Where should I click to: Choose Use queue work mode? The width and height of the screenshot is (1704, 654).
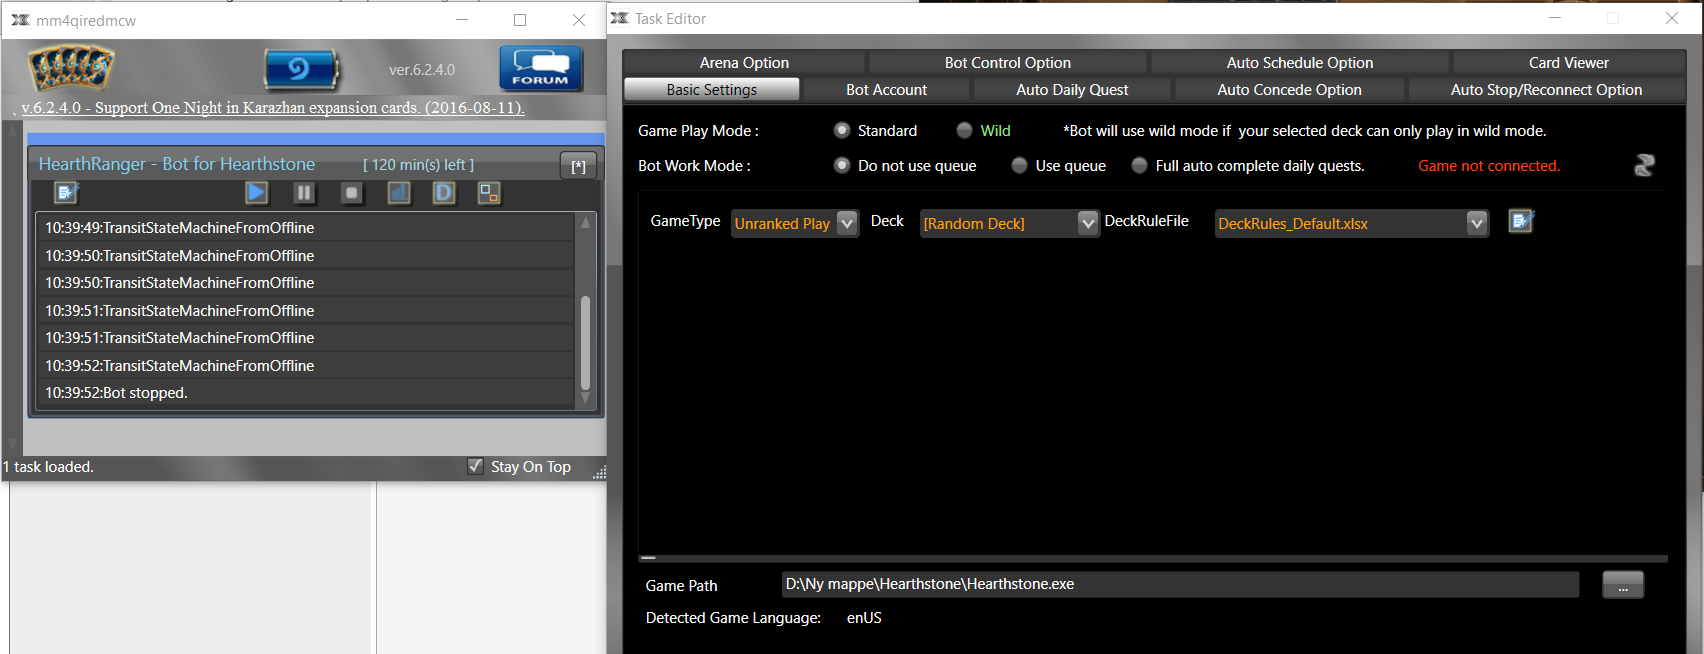pyautogui.click(x=1019, y=165)
